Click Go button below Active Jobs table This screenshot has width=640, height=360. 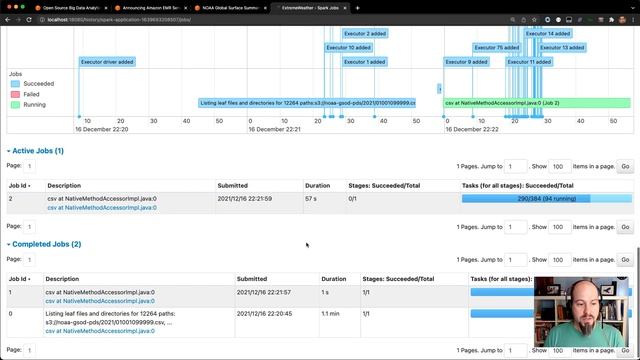pos(625,227)
